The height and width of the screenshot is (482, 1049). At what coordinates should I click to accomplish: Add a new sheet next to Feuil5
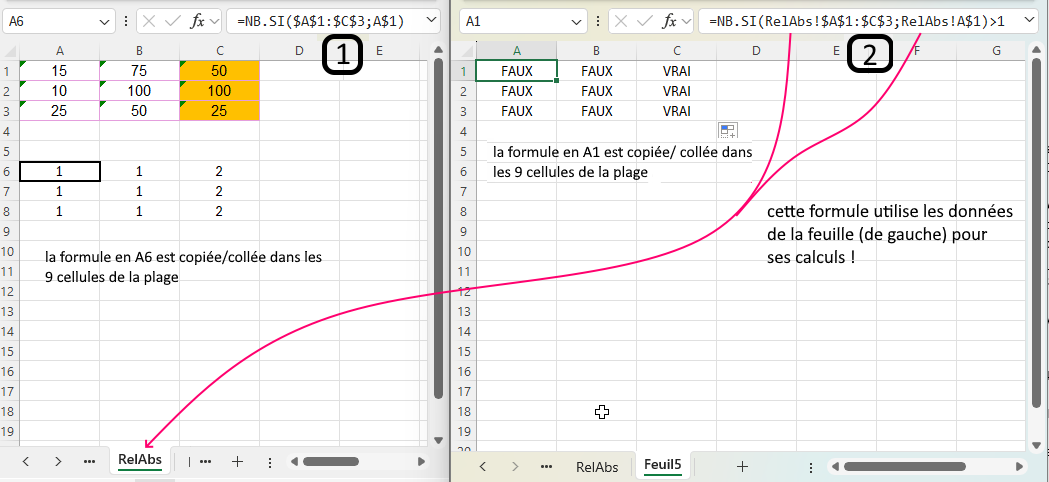[x=742, y=466]
